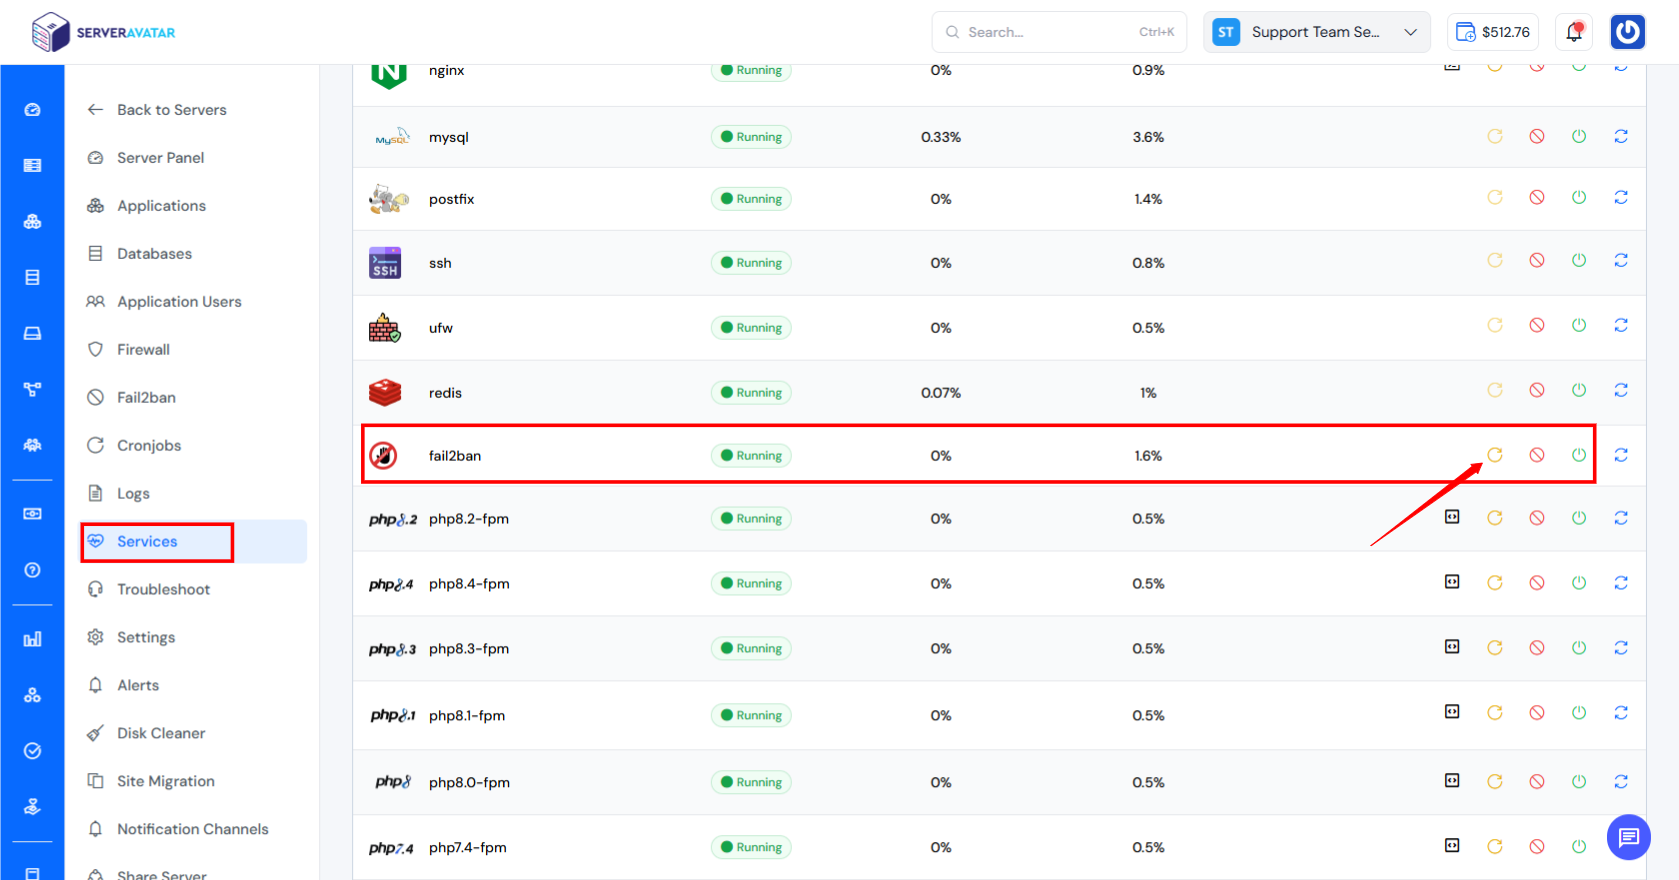Image resolution: width=1679 pixels, height=880 pixels.
Task: Start mysql with the green power icon
Action: pos(1579,136)
